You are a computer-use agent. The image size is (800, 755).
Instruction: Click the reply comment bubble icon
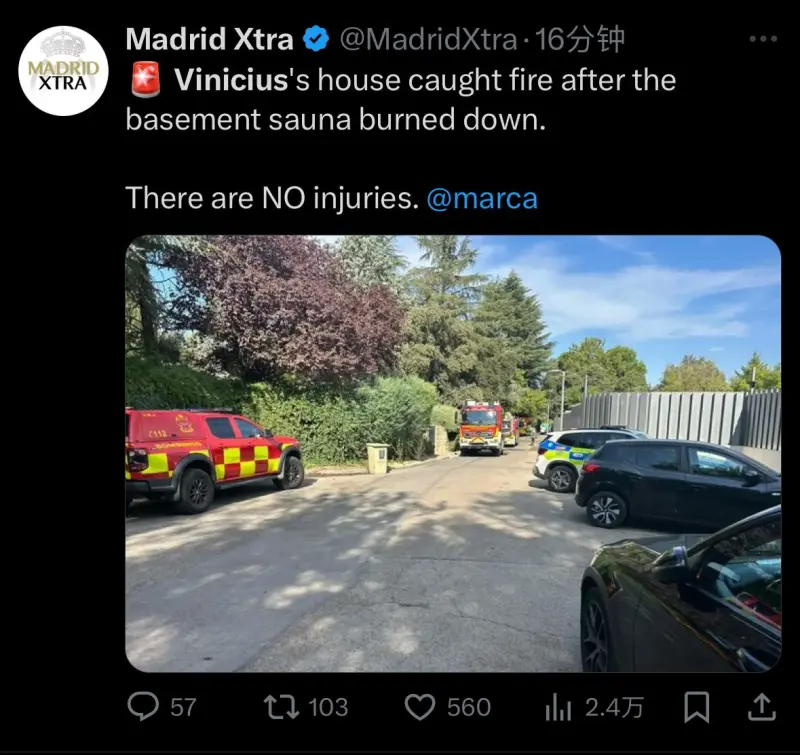[142, 707]
